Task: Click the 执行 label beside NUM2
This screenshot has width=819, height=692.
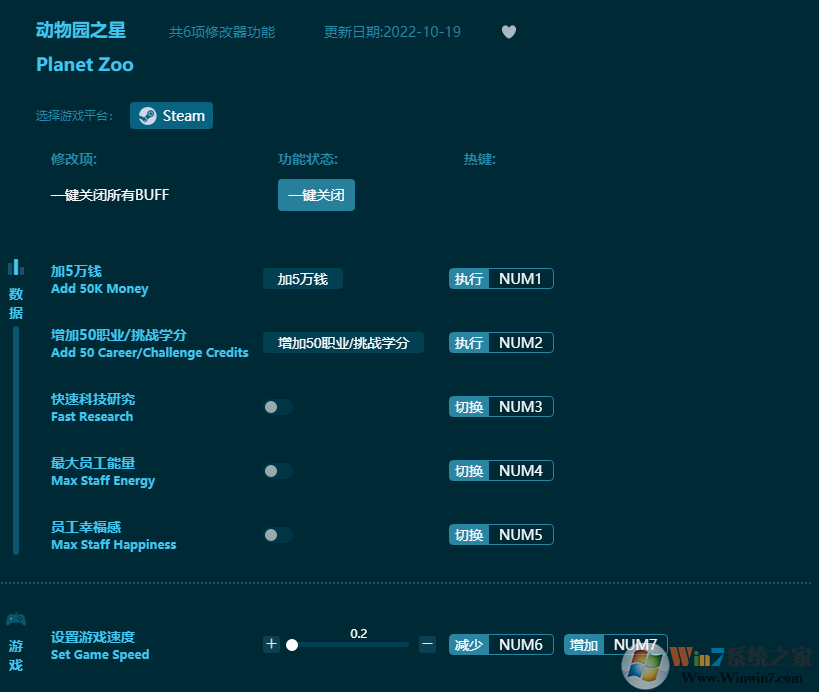Action: [x=469, y=343]
